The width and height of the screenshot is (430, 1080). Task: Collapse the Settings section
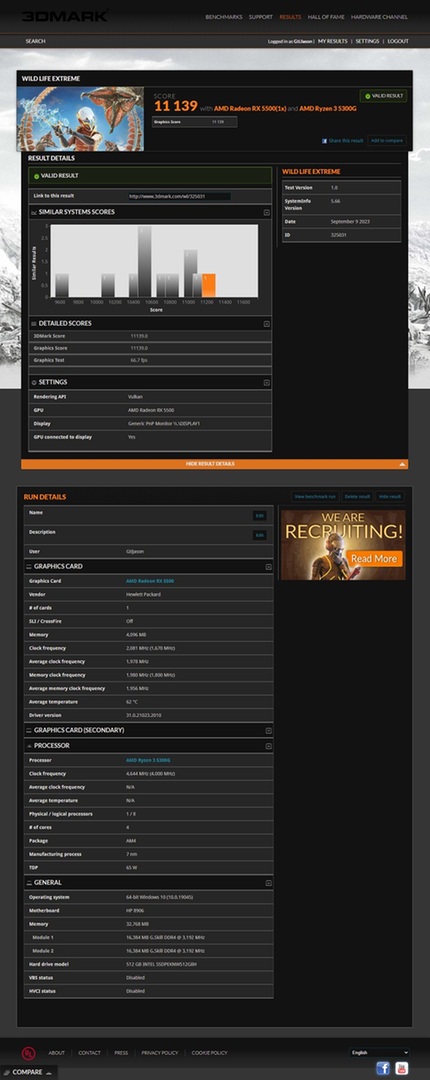coord(266,382)
